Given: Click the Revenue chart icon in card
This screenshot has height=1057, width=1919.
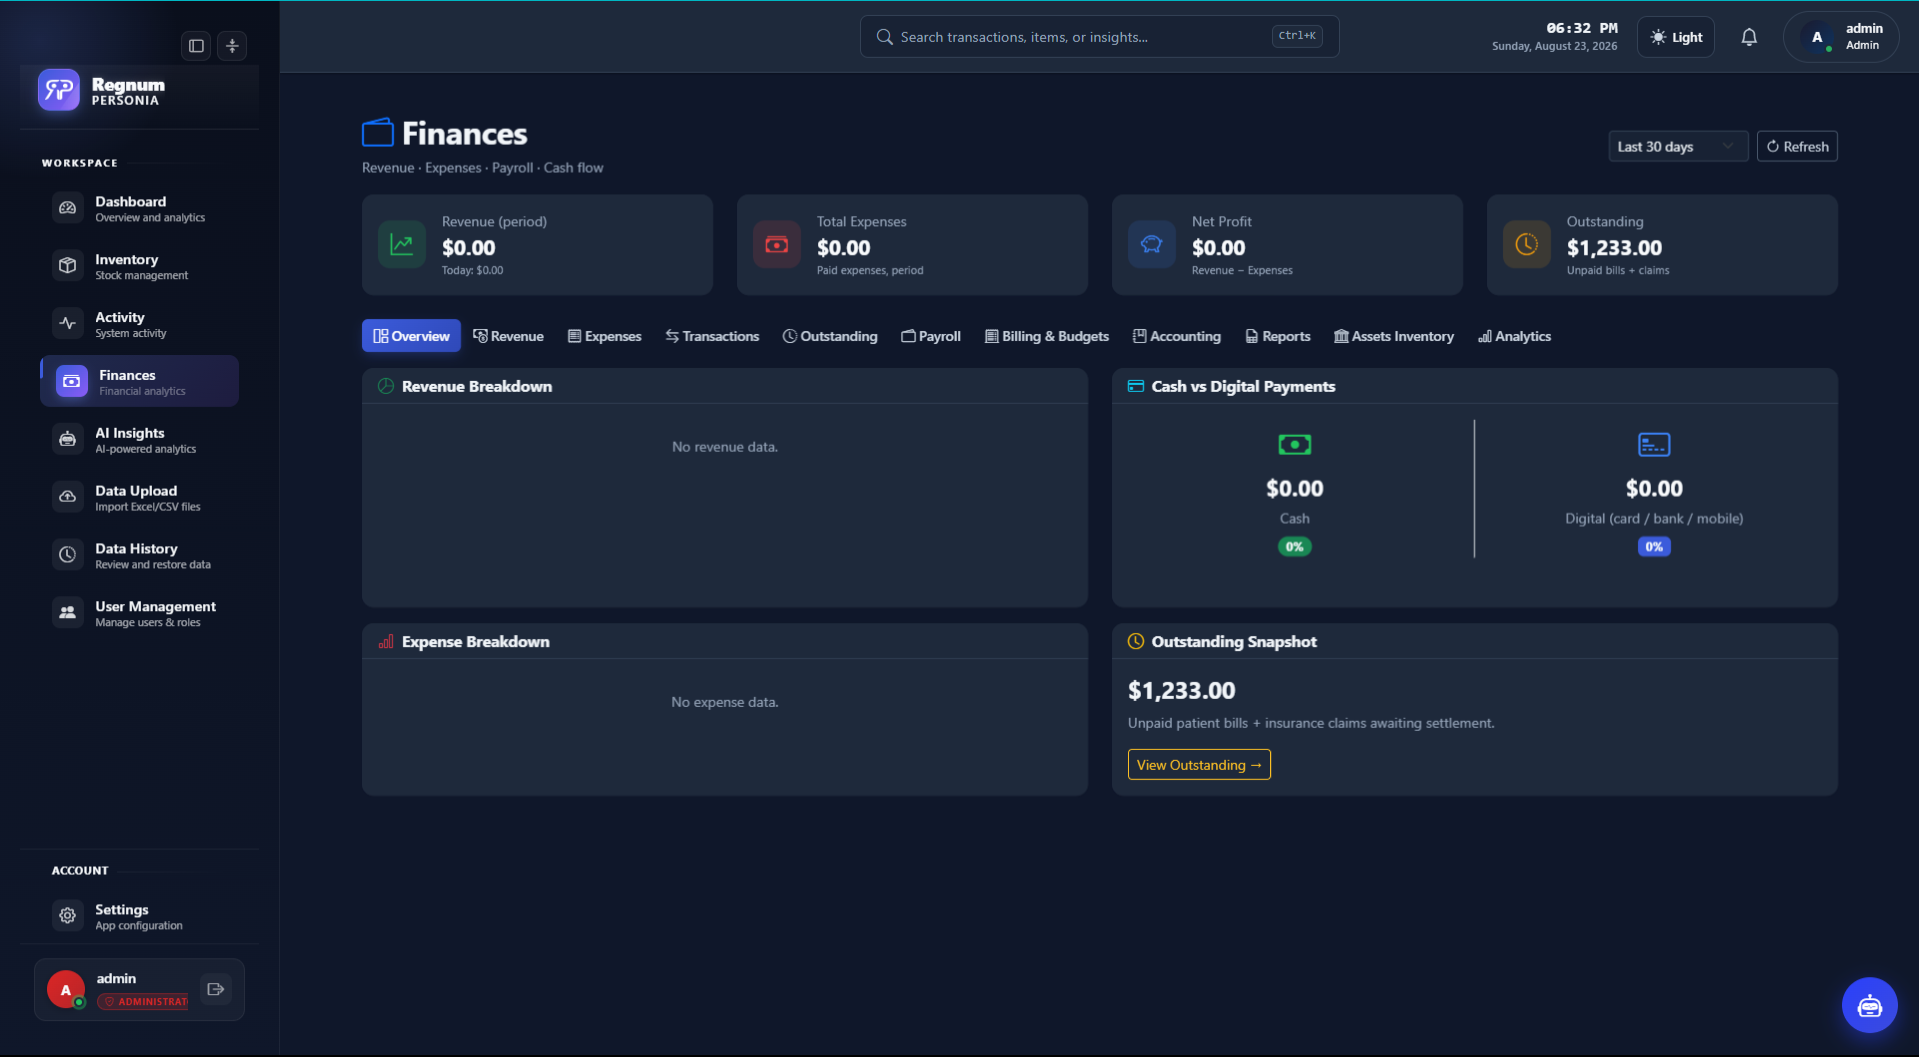Looking at the screenshot, I should tap(402, 245).
